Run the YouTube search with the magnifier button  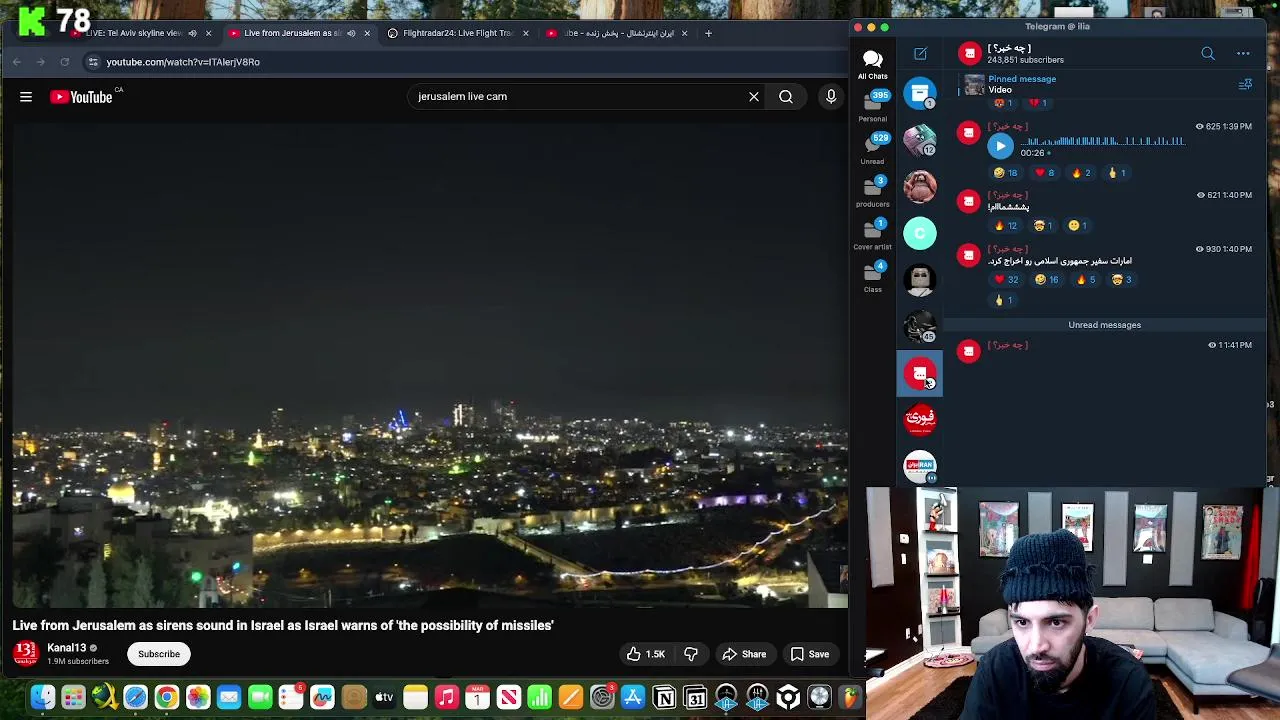pos(786,97)
